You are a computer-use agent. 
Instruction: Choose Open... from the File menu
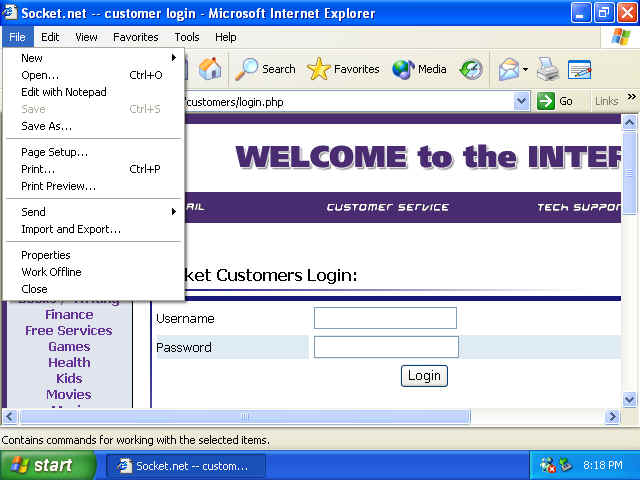93,75
